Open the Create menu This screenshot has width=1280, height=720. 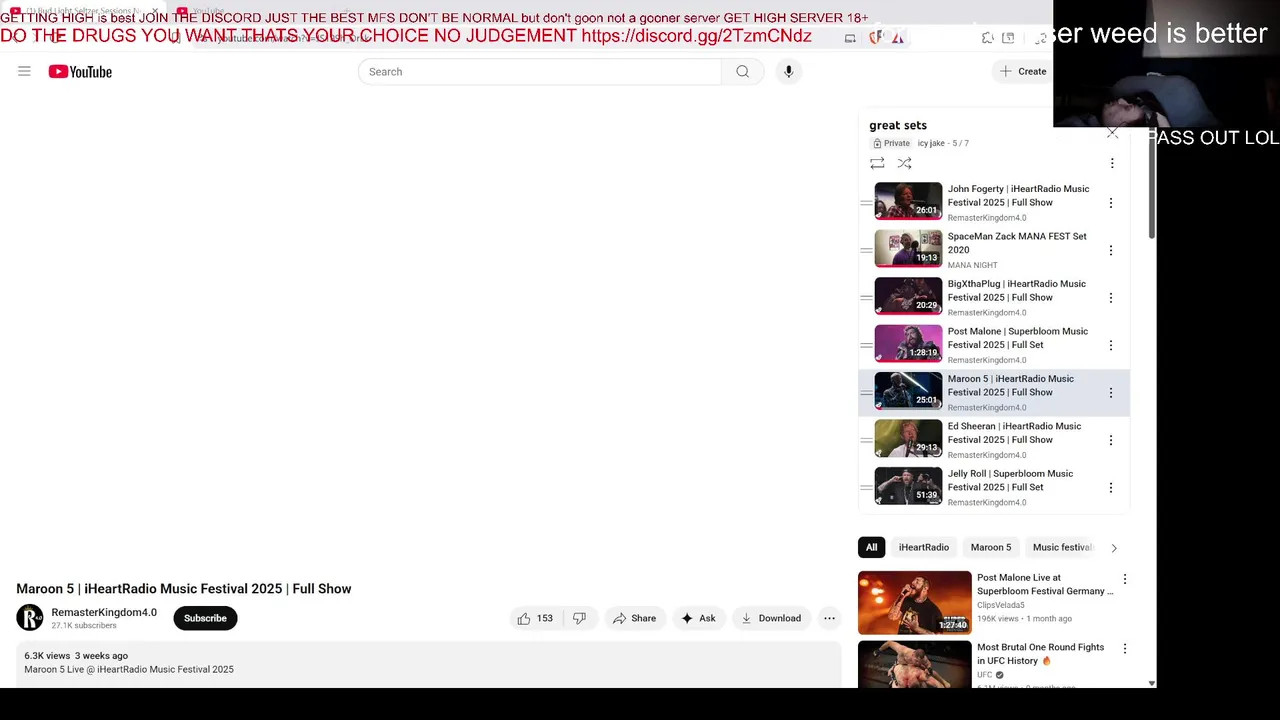coord(1023,71)
